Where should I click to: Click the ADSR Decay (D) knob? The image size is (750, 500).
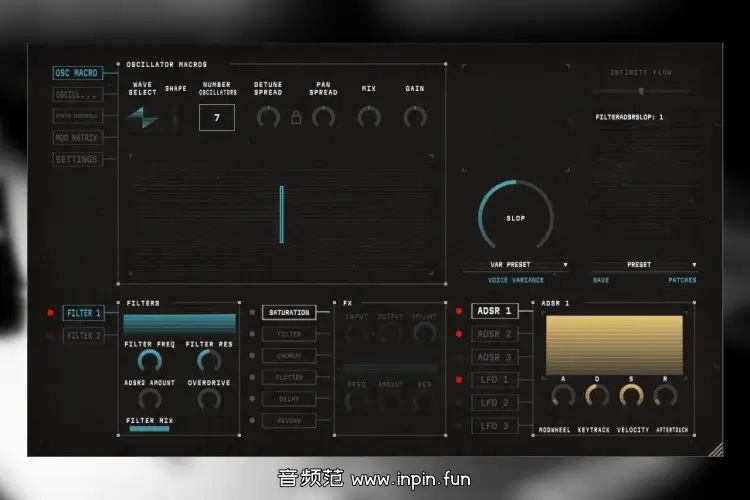click(597, 396)
